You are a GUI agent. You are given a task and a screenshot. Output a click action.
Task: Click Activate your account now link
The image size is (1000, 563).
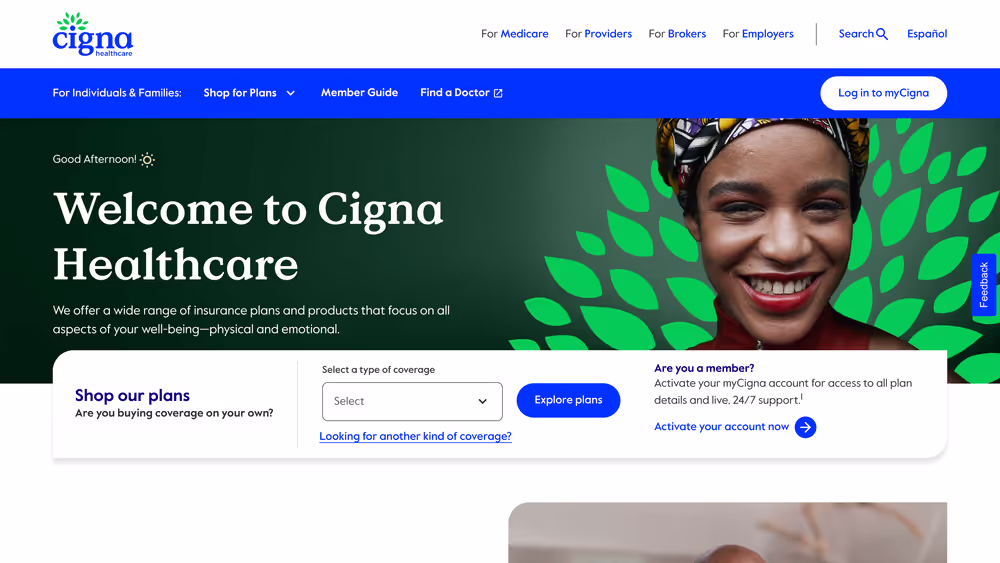click(x=721, y=427)
